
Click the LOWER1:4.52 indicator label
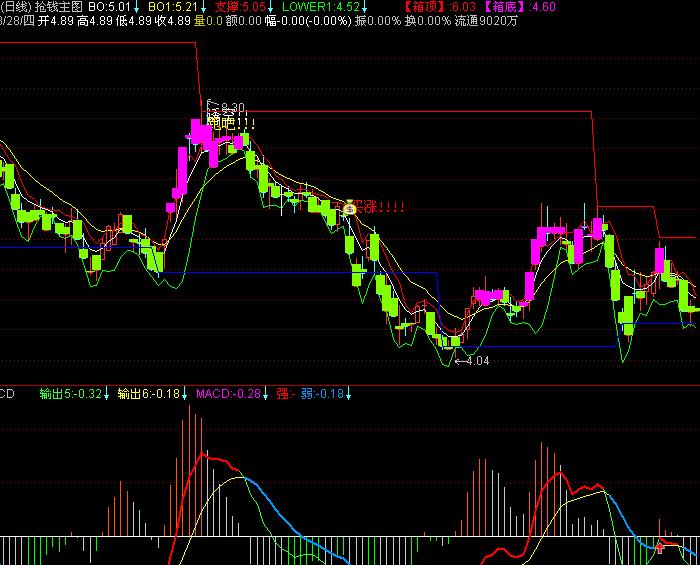coord(319,7)
